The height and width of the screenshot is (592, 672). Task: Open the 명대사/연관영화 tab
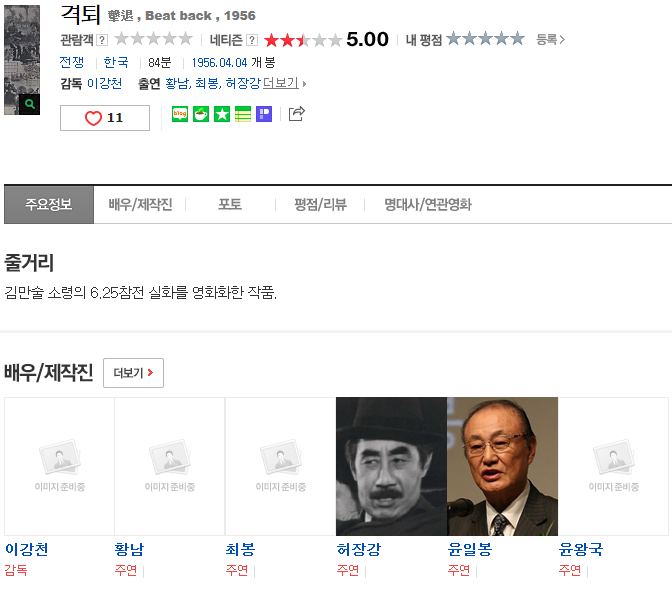(428, 204)
